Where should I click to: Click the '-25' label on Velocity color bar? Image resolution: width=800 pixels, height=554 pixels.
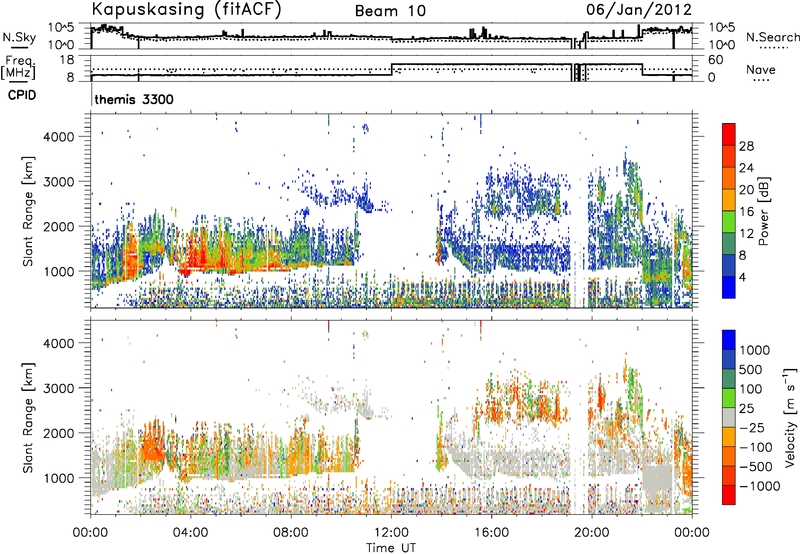coord(753,428)
